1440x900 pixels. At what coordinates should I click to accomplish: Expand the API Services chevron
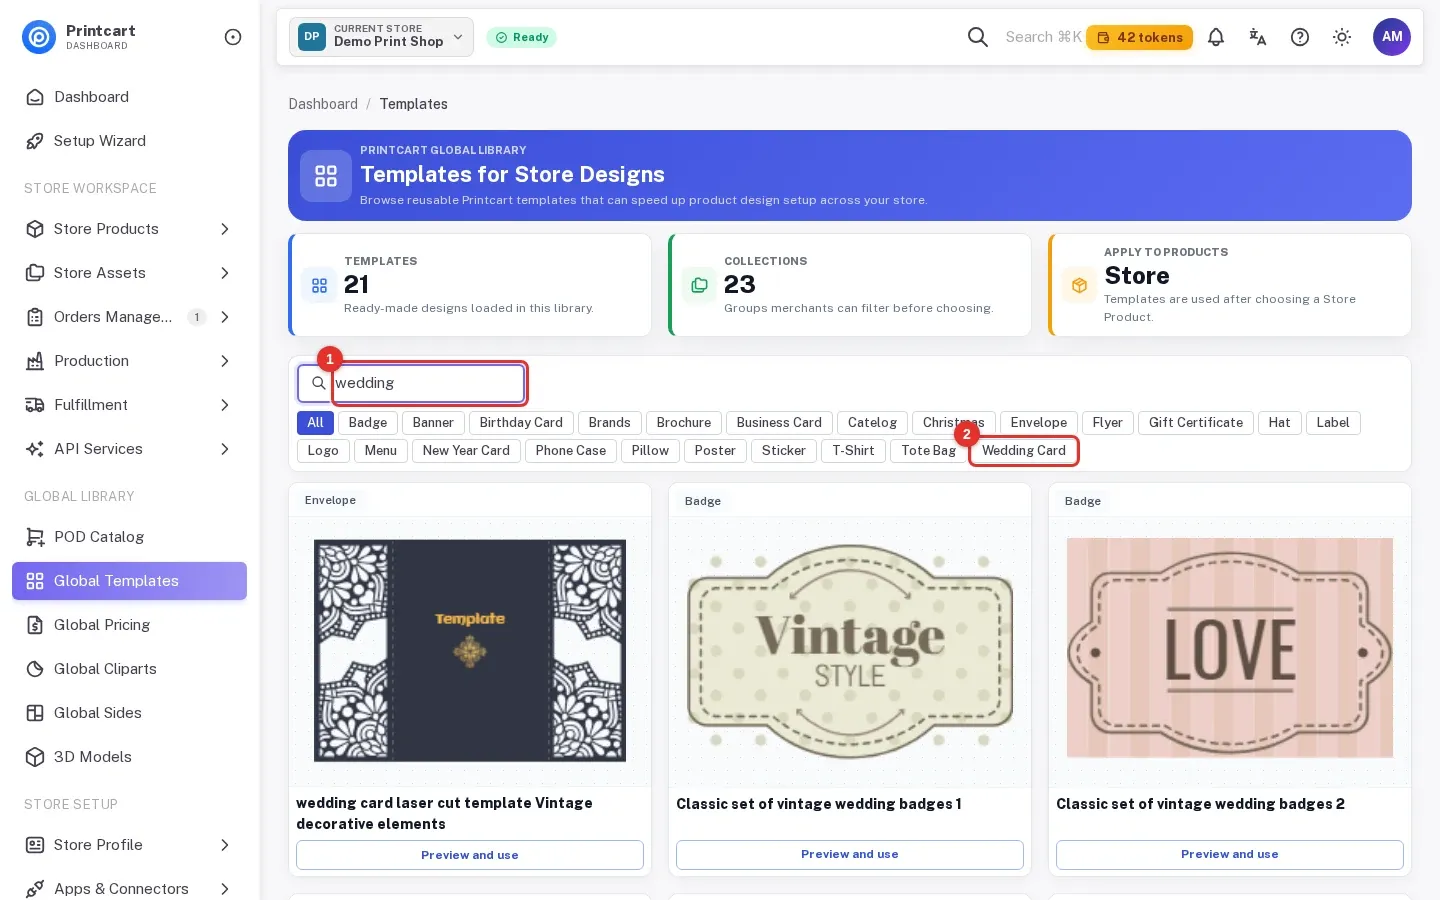(225, 449)
